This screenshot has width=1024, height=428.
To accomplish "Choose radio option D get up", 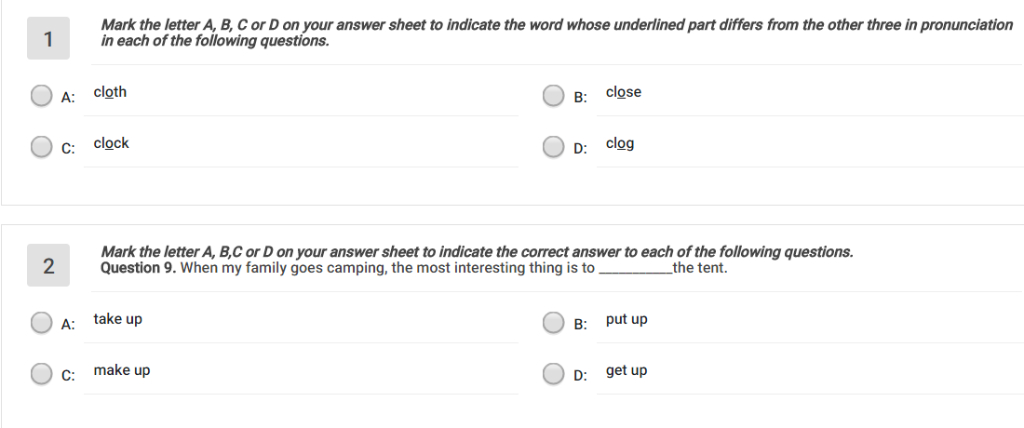I will tap(554, 373).
